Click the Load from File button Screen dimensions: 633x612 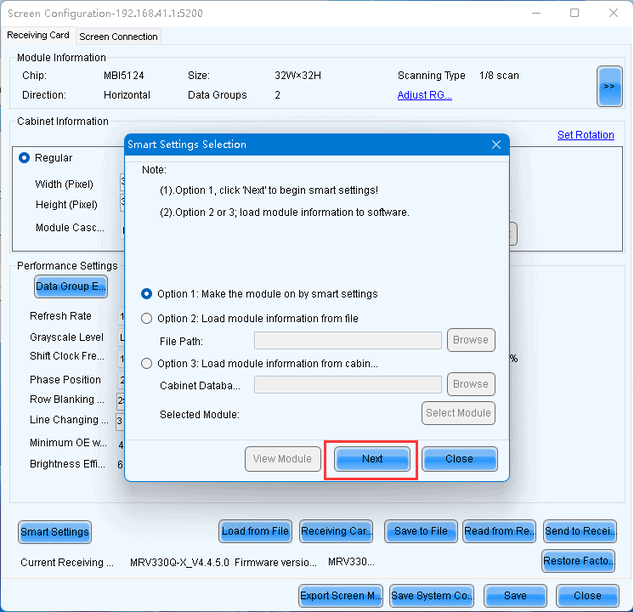pyautogui.click(x=255, y=531)
